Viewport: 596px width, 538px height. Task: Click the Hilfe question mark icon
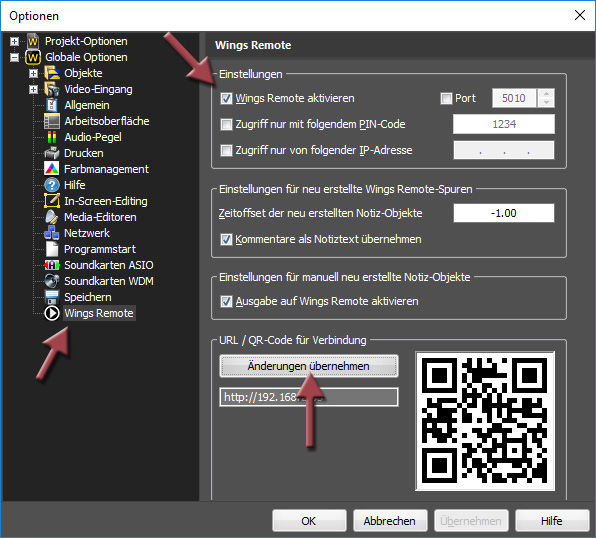[52, 185]
